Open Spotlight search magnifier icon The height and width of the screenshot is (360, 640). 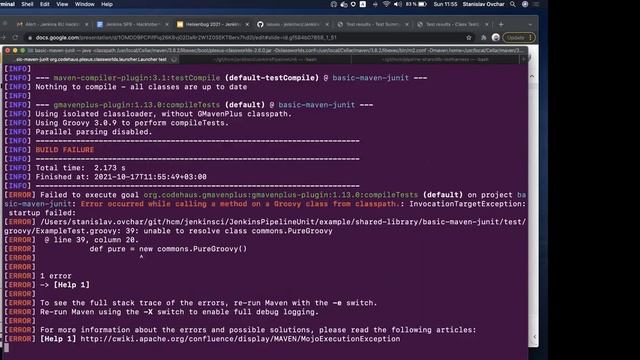point(513,4)
